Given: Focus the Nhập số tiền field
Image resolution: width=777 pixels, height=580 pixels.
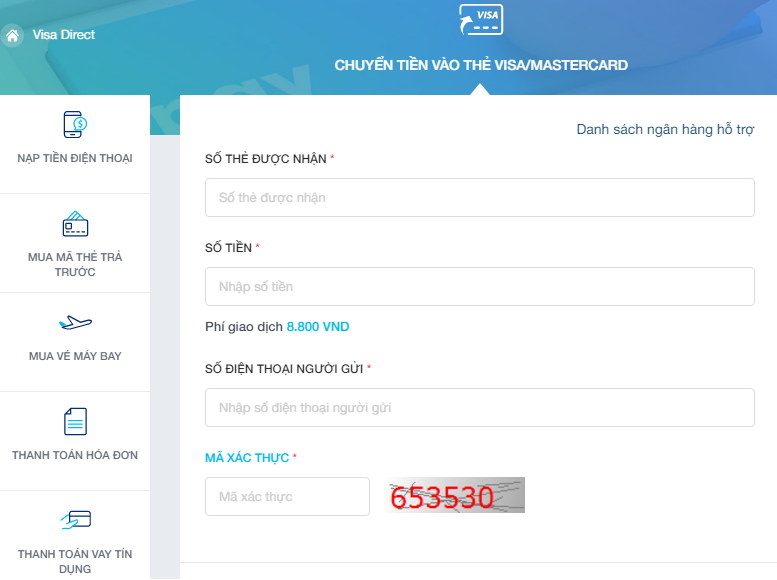Looking at the screenshot, I should (x=480, y=287).
